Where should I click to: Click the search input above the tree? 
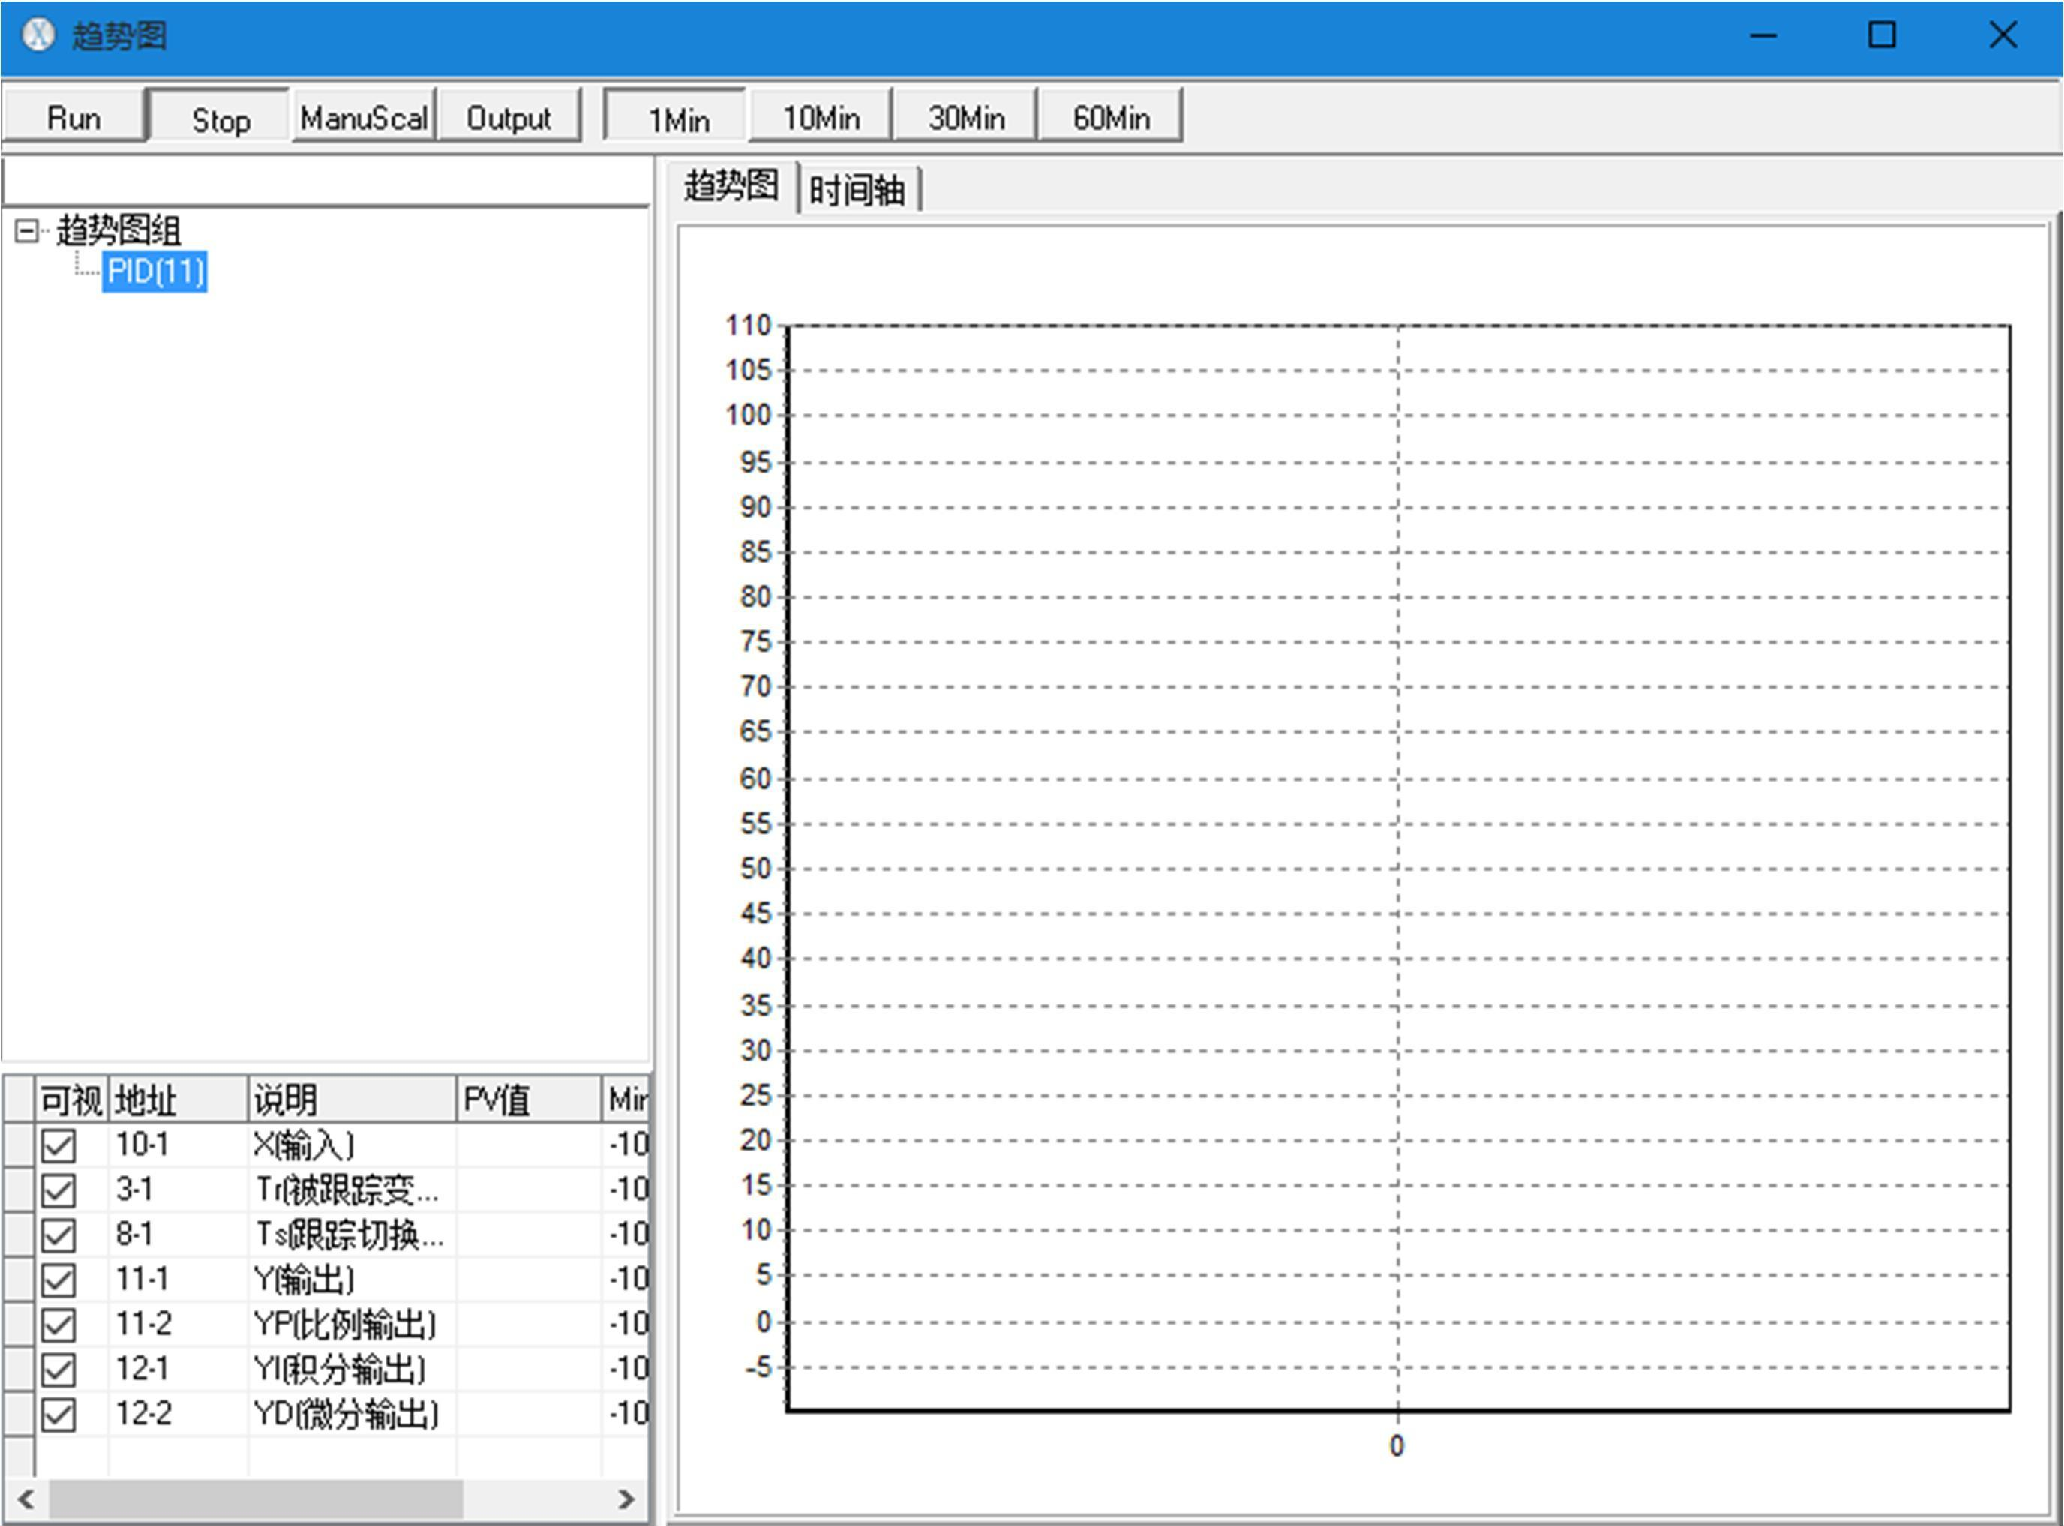click(x=326, y=183)
